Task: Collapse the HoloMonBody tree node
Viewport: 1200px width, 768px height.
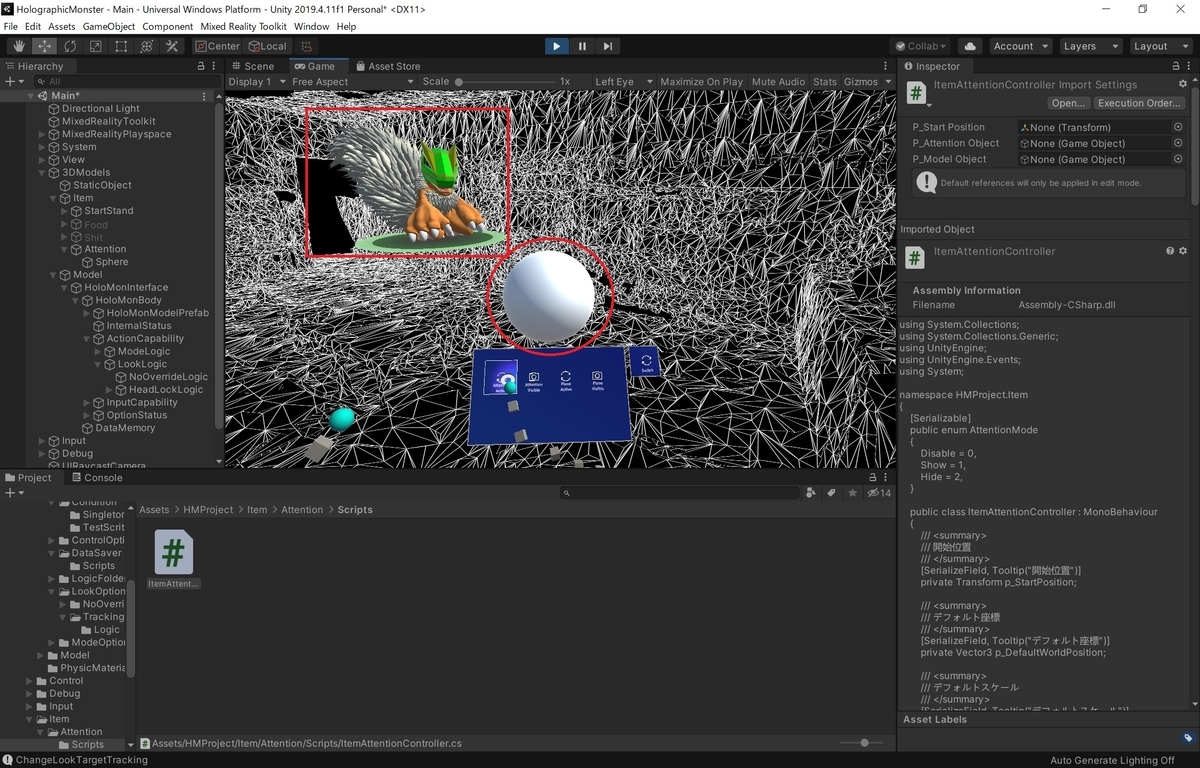Action: (75, 300)
